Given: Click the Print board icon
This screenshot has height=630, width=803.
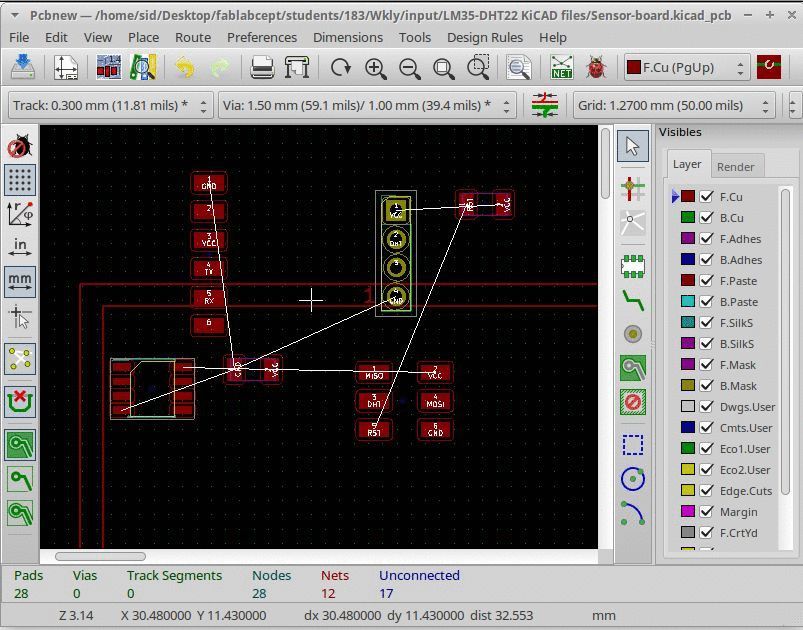Looking at the screenshot, I should [262, 68].
